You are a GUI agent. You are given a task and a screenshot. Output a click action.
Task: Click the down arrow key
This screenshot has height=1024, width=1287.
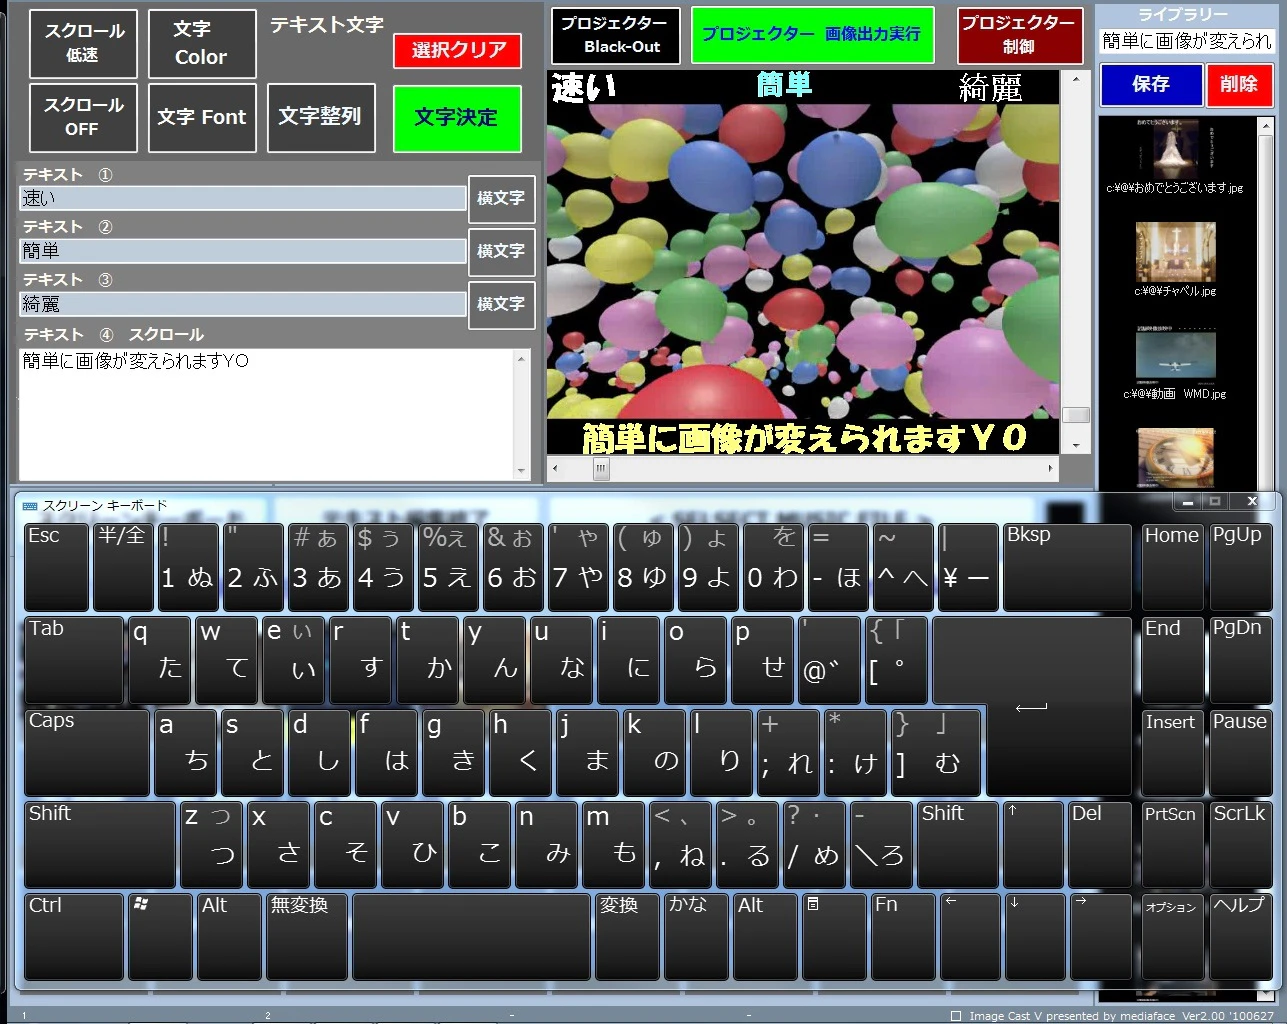point(1034,936)
